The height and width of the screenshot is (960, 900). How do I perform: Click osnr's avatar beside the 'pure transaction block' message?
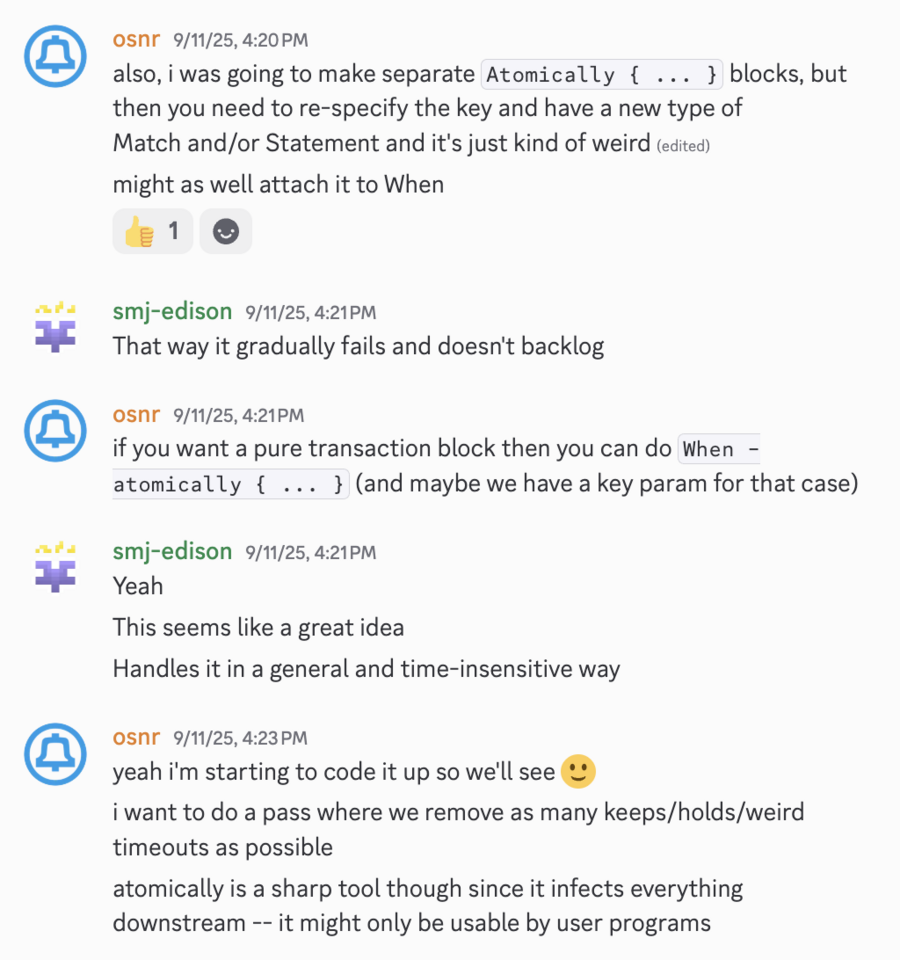pos(56,430)
